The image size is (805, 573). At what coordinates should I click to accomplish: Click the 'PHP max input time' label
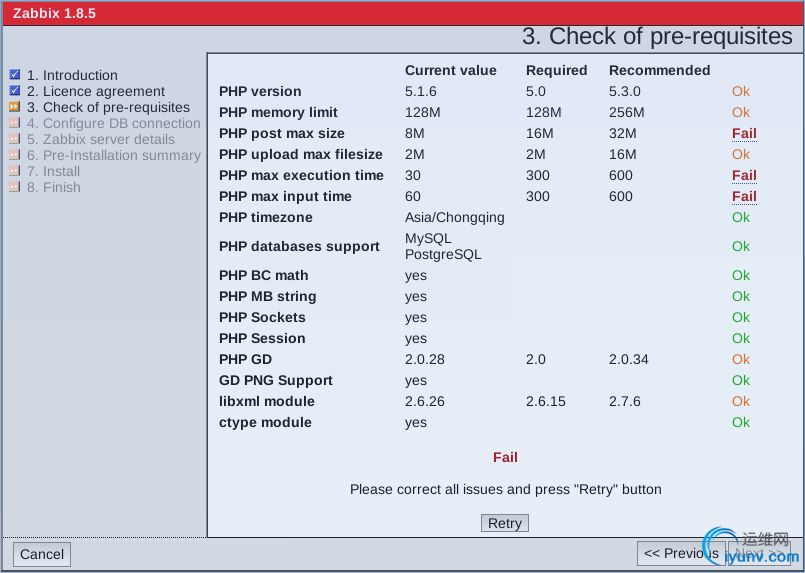click(285, 197)
